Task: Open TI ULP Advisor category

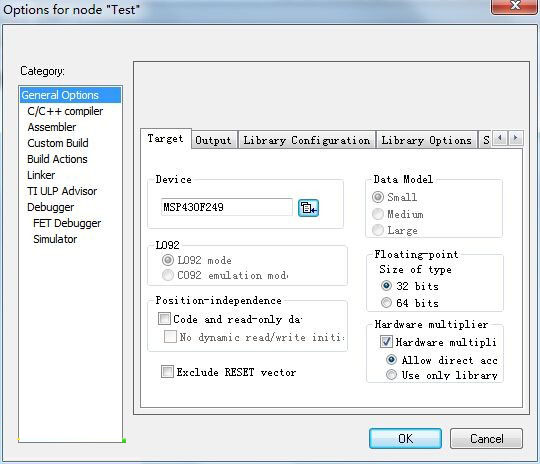Action: coord(62,191)
